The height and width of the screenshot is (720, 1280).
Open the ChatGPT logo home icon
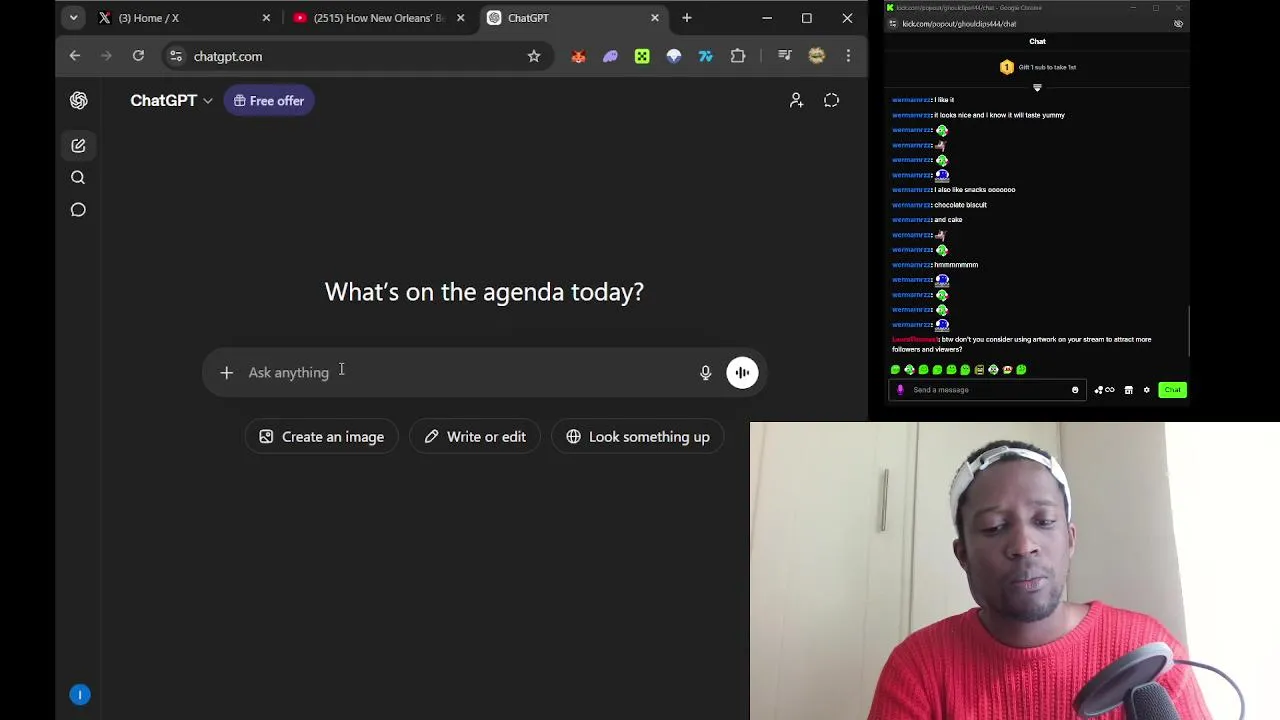(x=78, y=100)
